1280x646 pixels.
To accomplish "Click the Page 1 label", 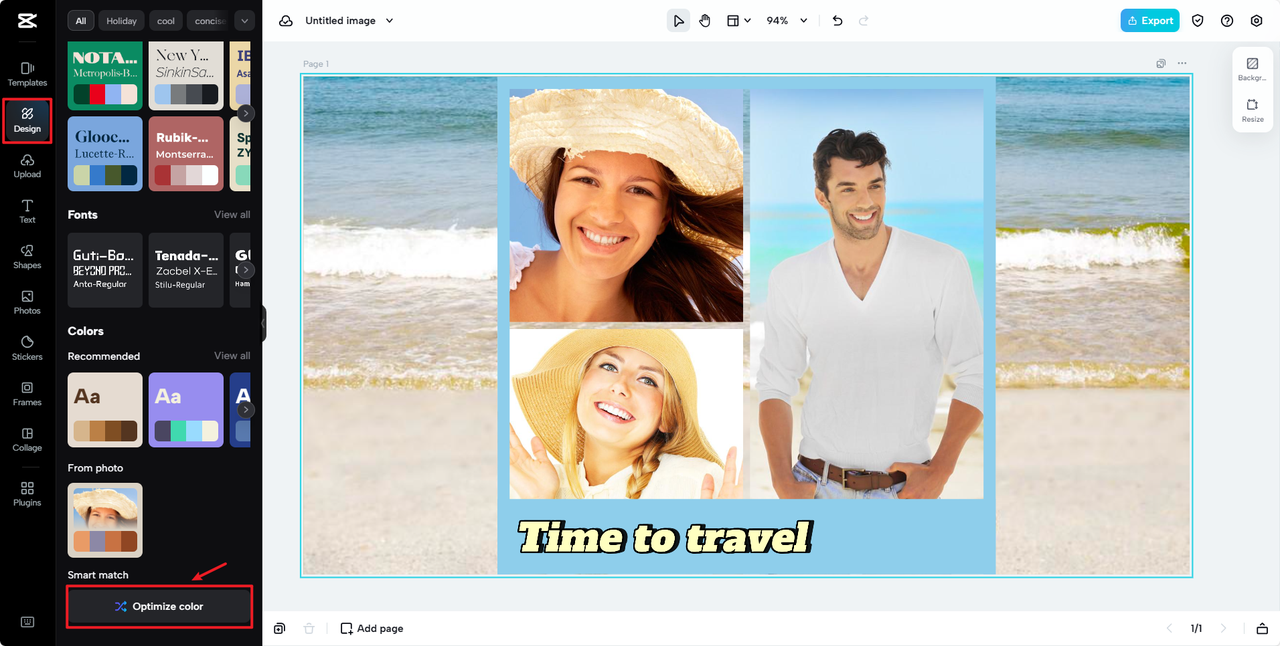I will [316, 64].
